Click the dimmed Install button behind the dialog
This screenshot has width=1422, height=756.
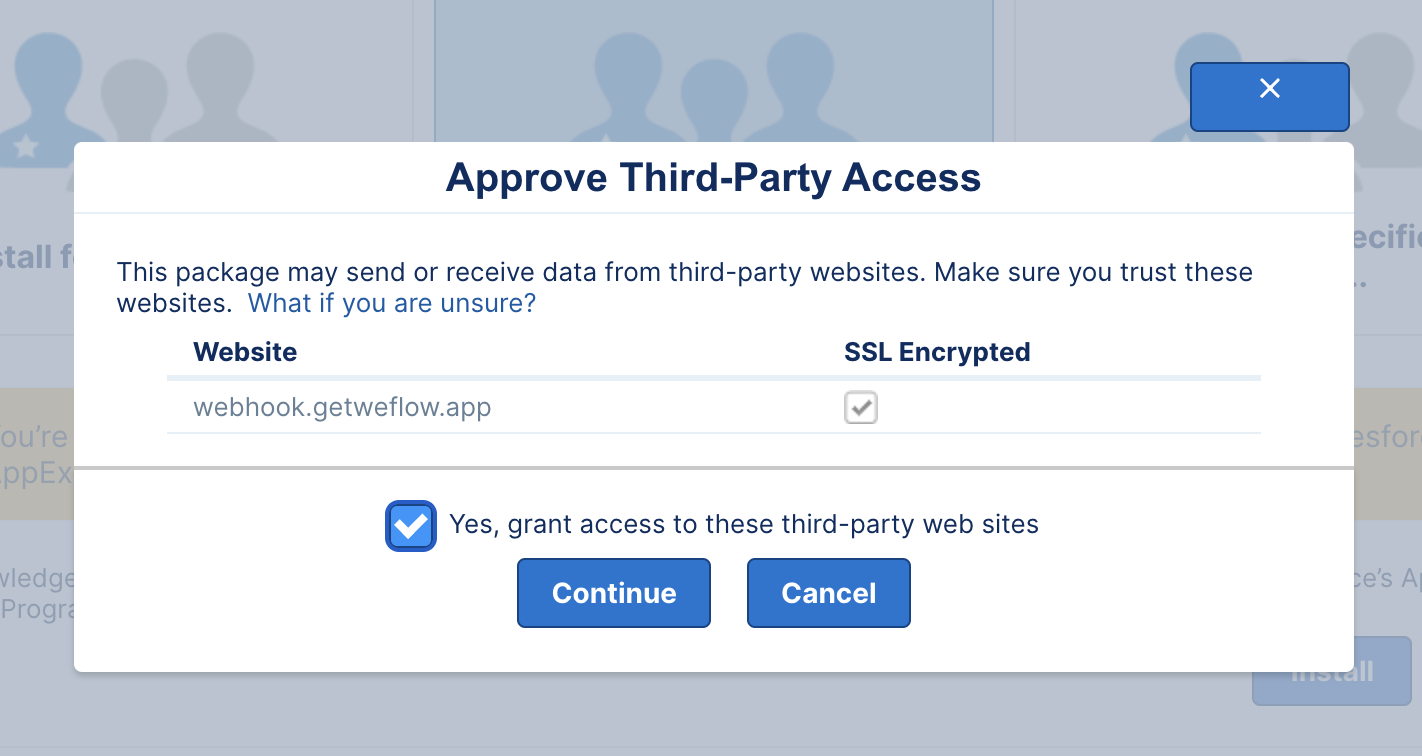coord(1332,671)
